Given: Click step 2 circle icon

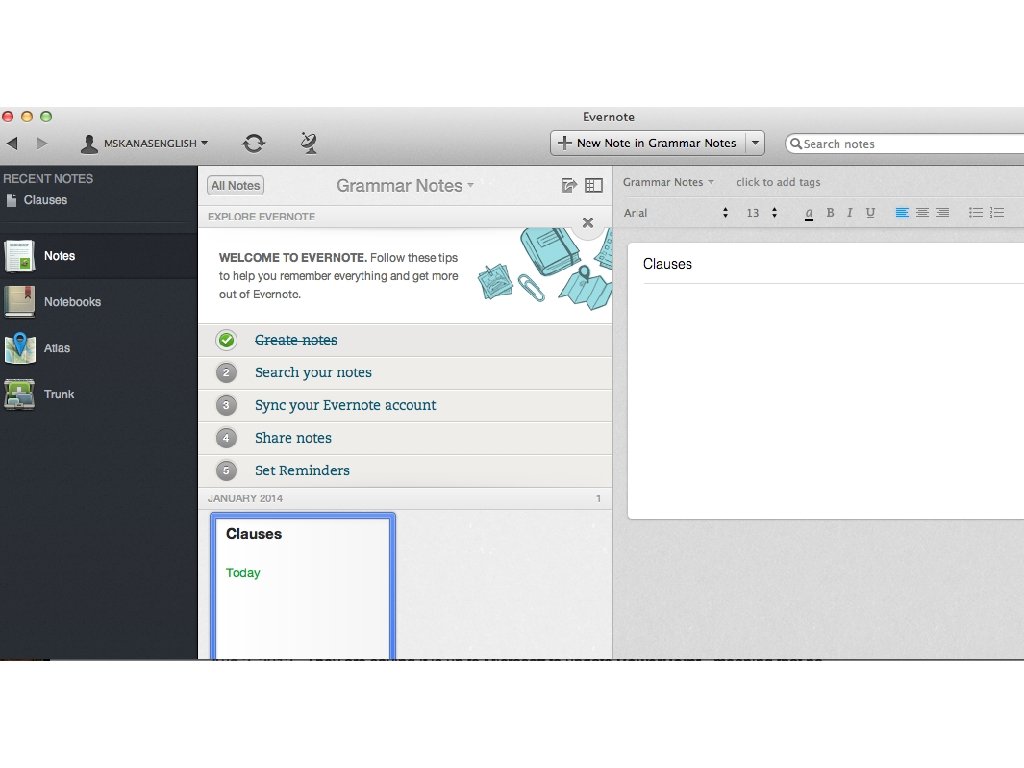Looking at the screenshot, I should click(226, 372).
